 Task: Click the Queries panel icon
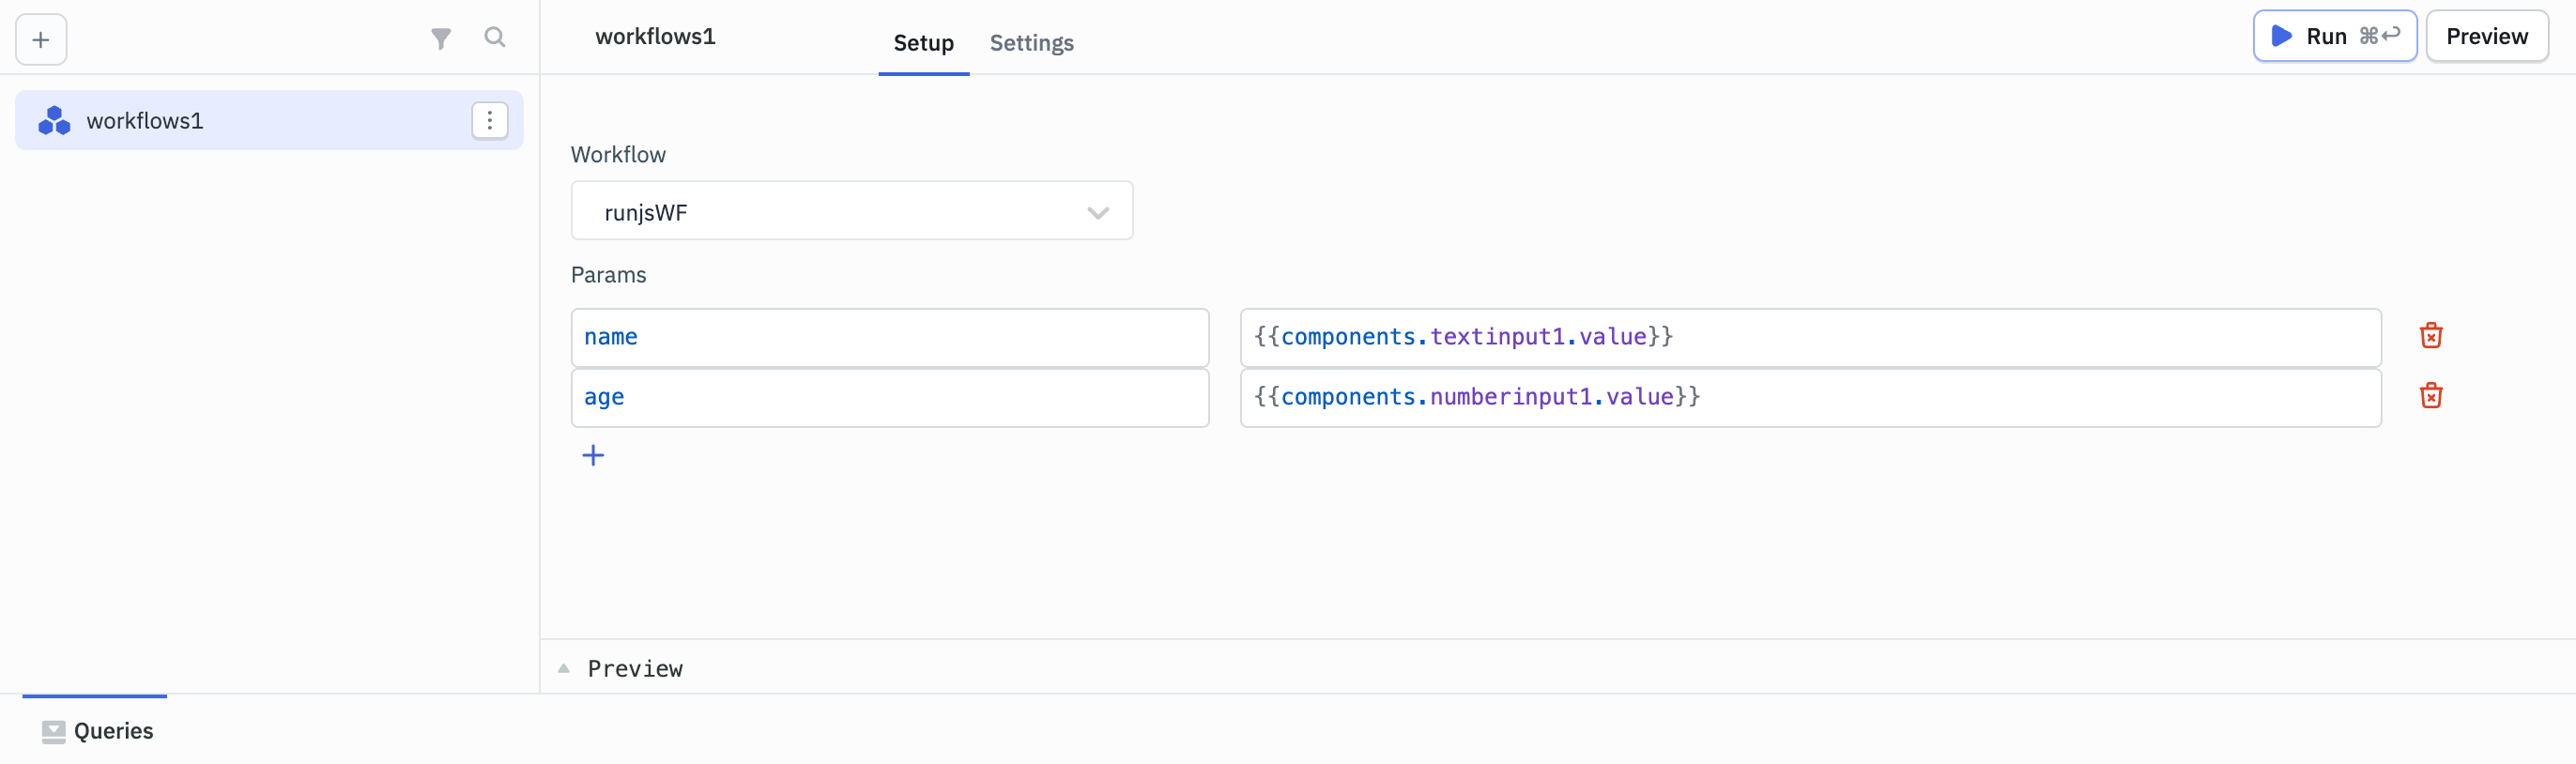pos(53,731)
